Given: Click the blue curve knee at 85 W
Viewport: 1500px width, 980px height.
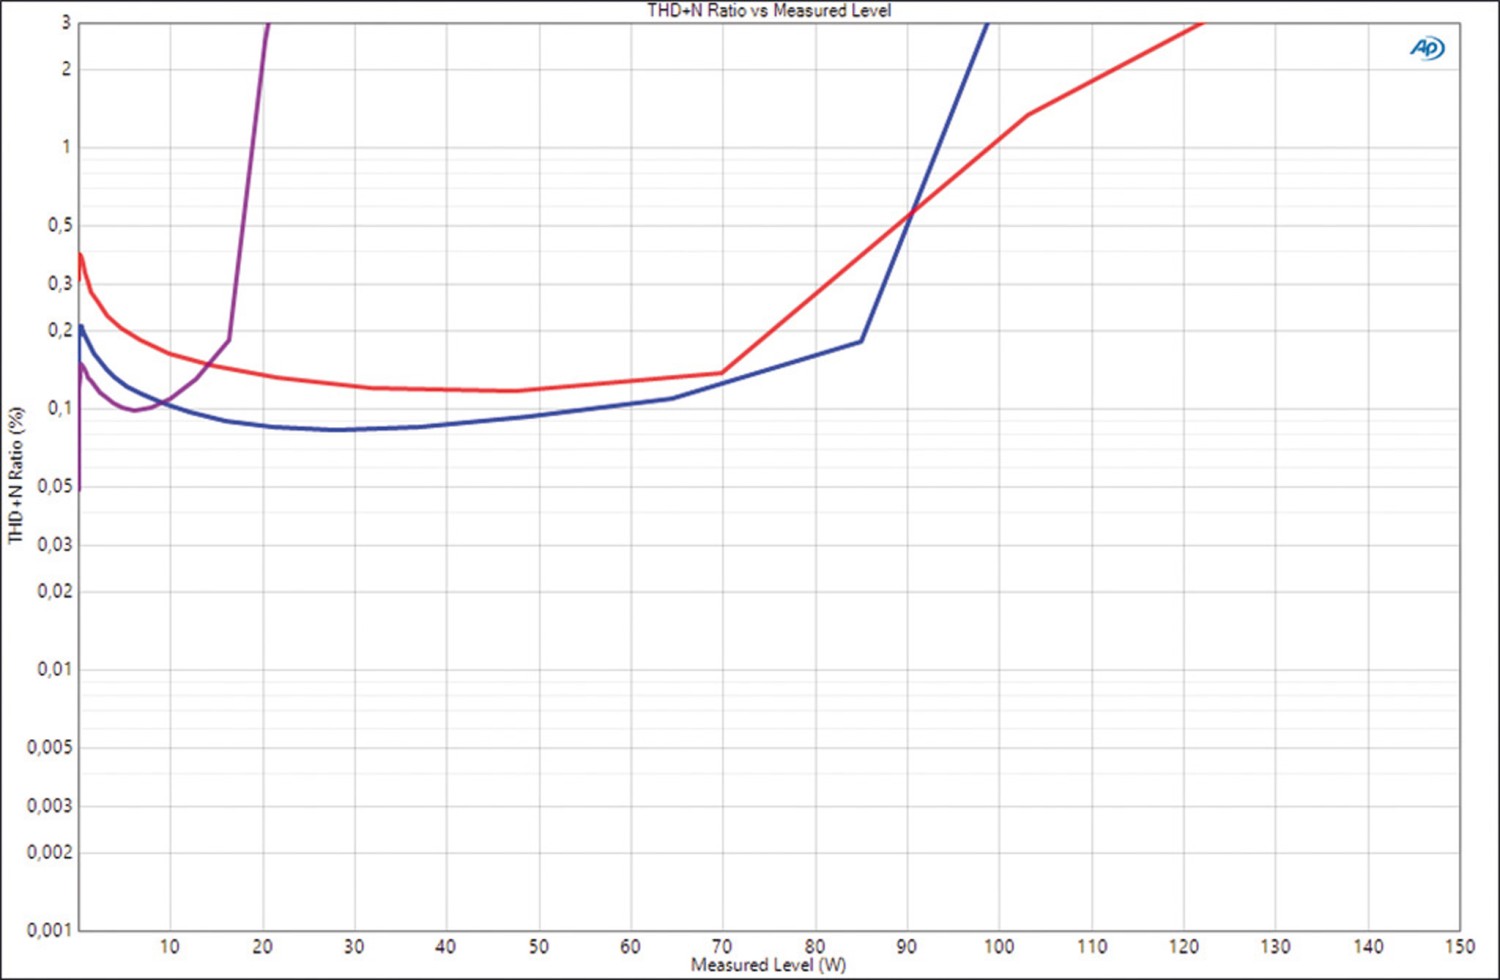Looking at the screenshot, I should pos(861,341).
